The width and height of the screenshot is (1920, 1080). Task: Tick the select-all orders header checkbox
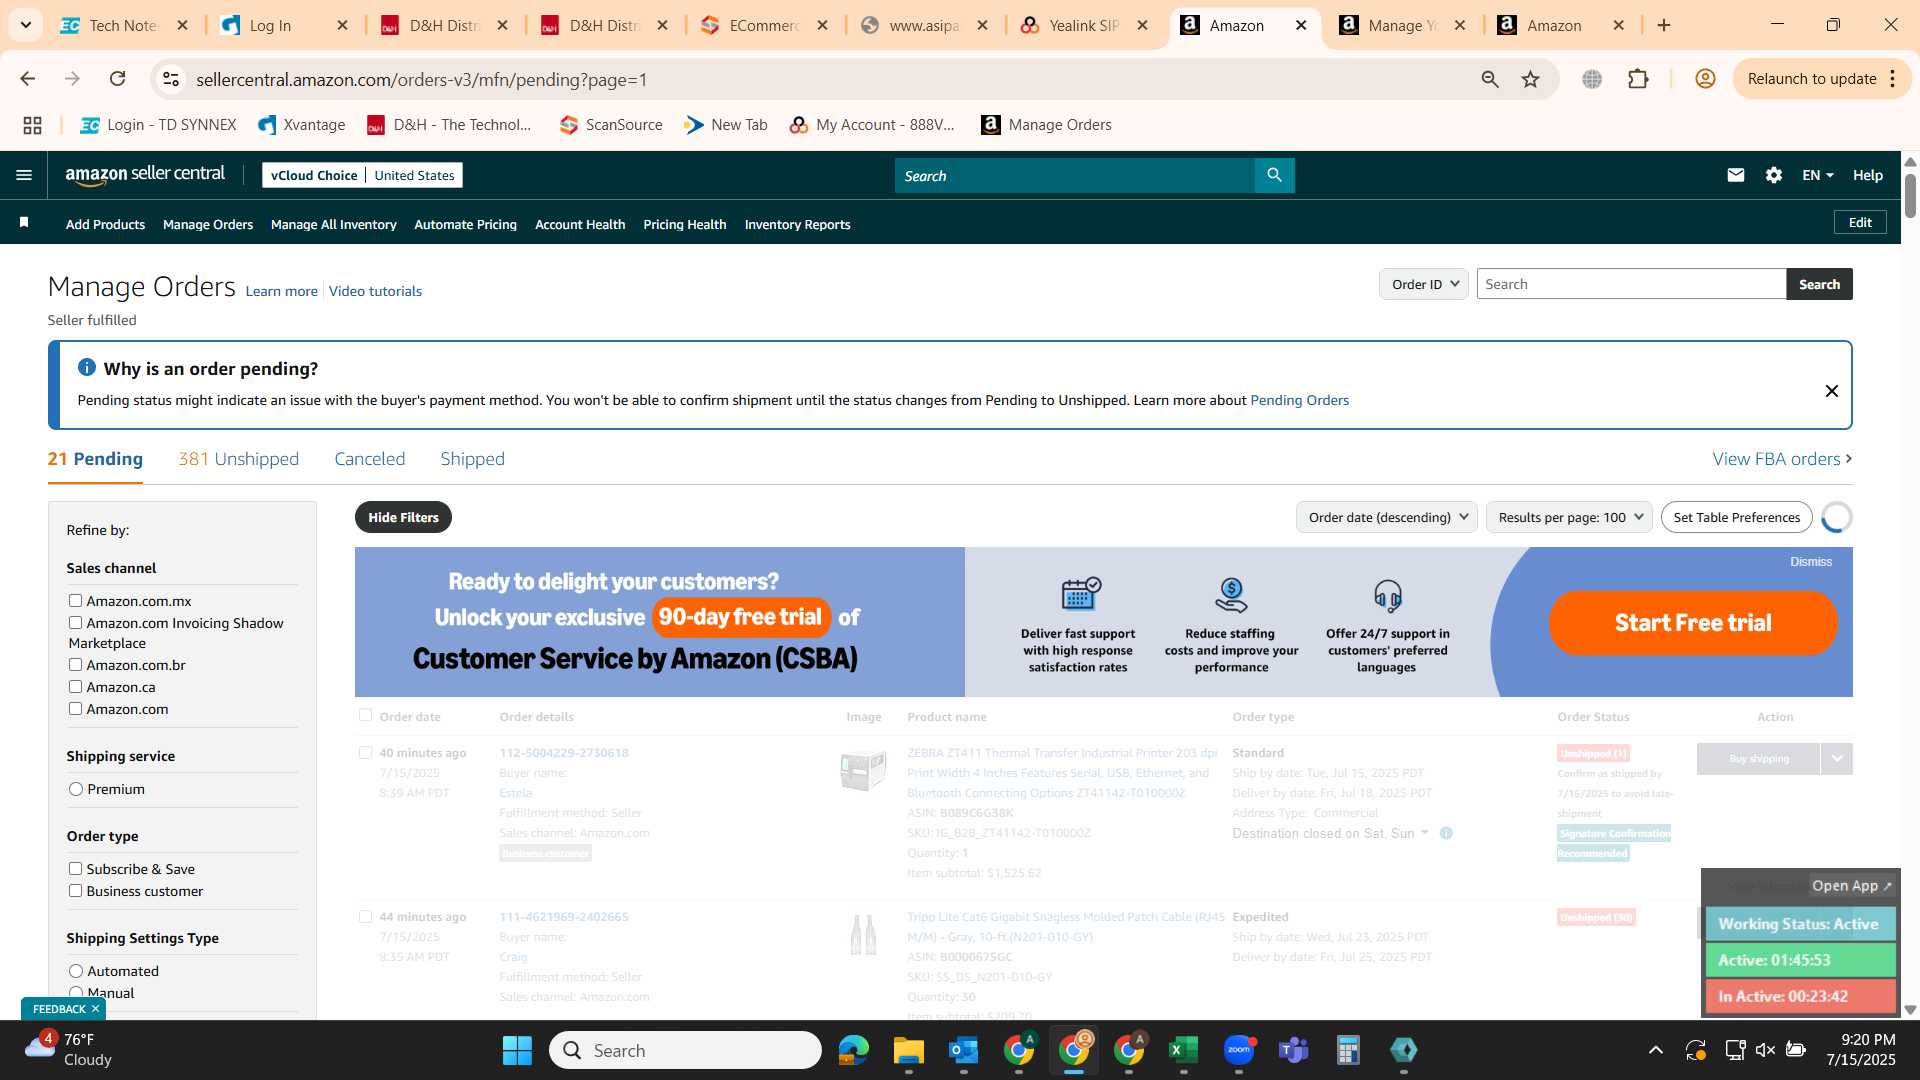[x=365, y=715]
